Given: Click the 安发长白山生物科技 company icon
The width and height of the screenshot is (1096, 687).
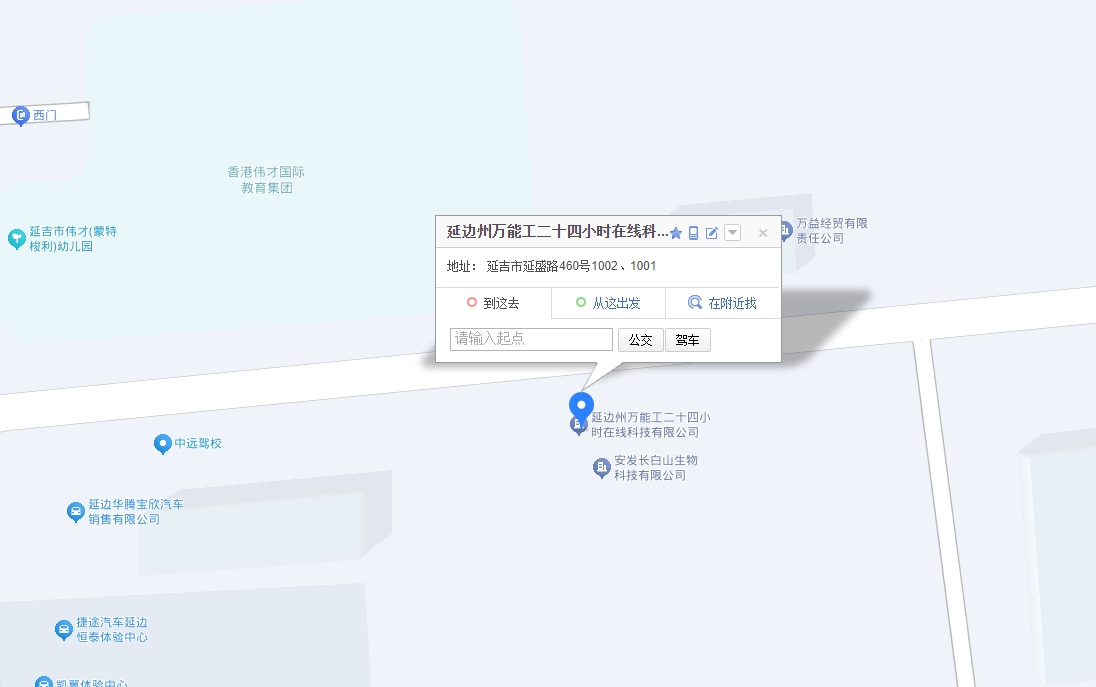Looking at the screenshot, I should [601, 467].
